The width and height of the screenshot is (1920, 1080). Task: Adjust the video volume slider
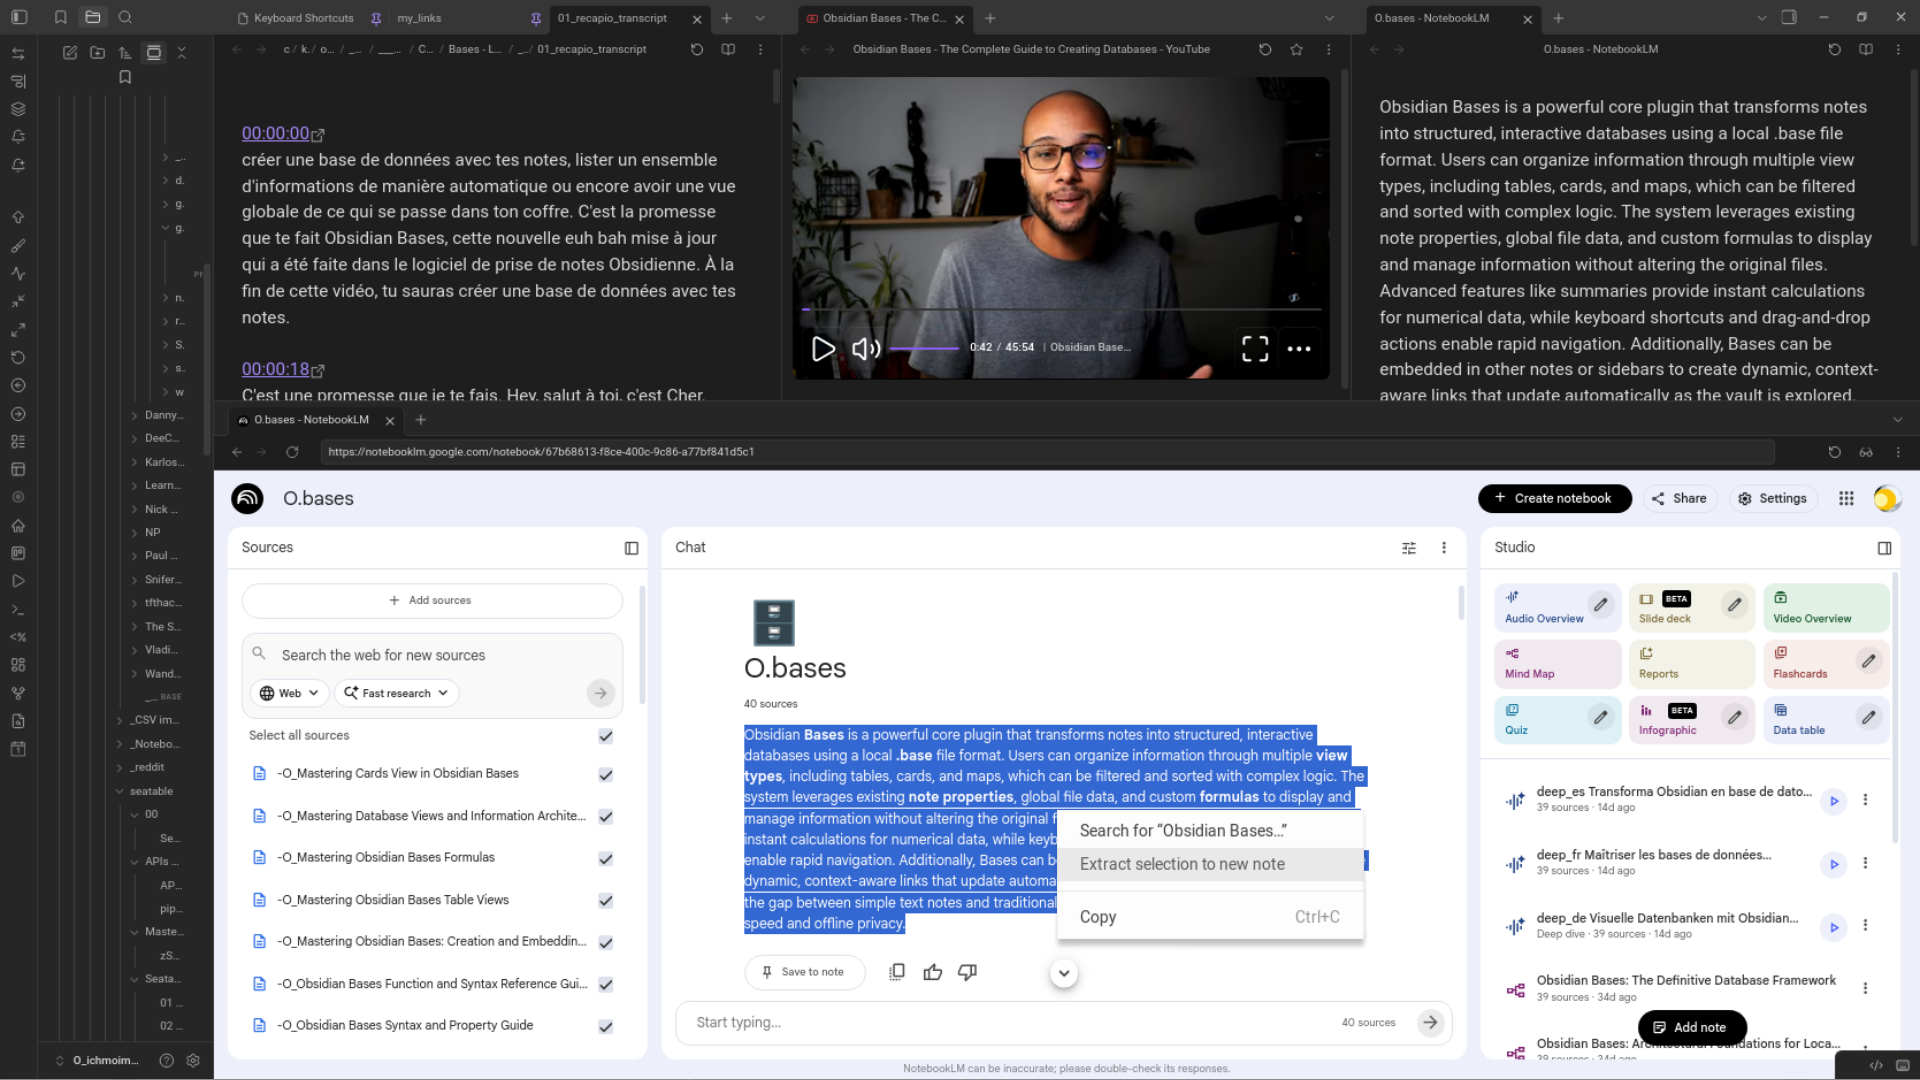click(924, 348)
